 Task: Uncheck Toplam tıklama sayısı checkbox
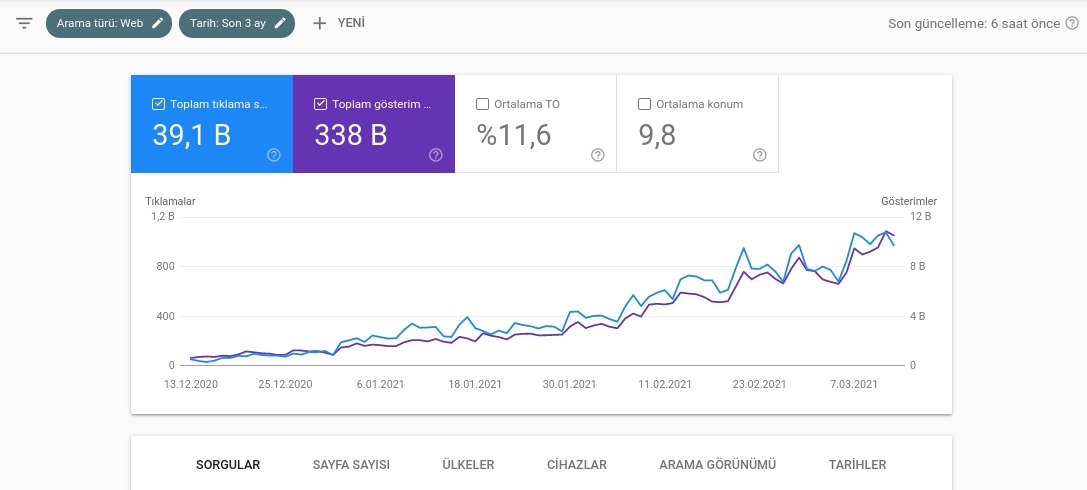(158, 104)
